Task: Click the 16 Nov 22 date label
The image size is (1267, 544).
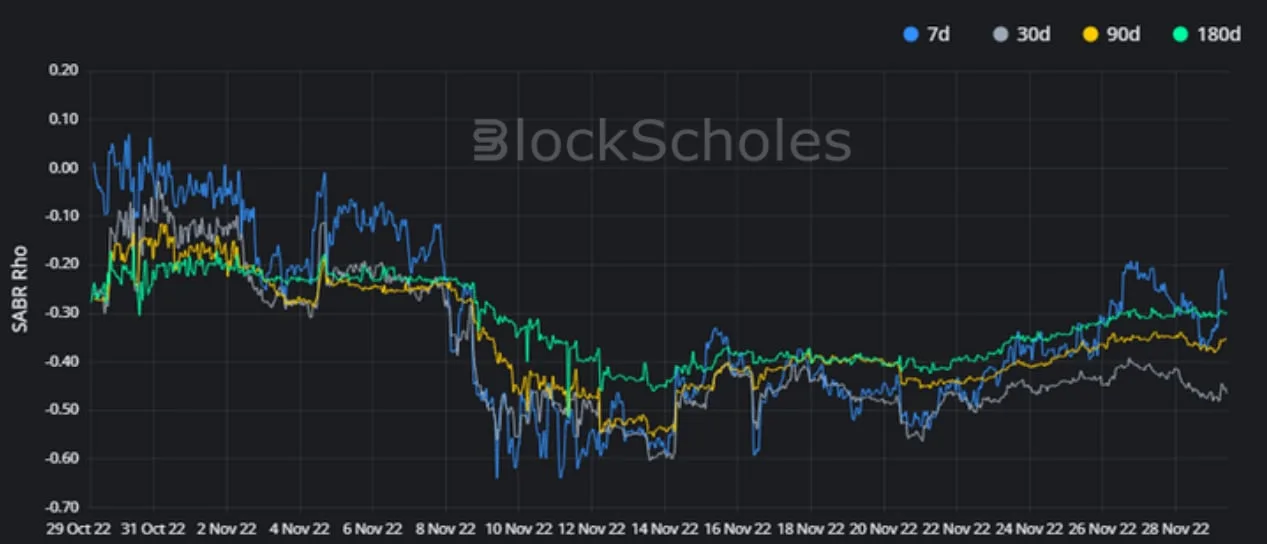Action: coord(737,527)
